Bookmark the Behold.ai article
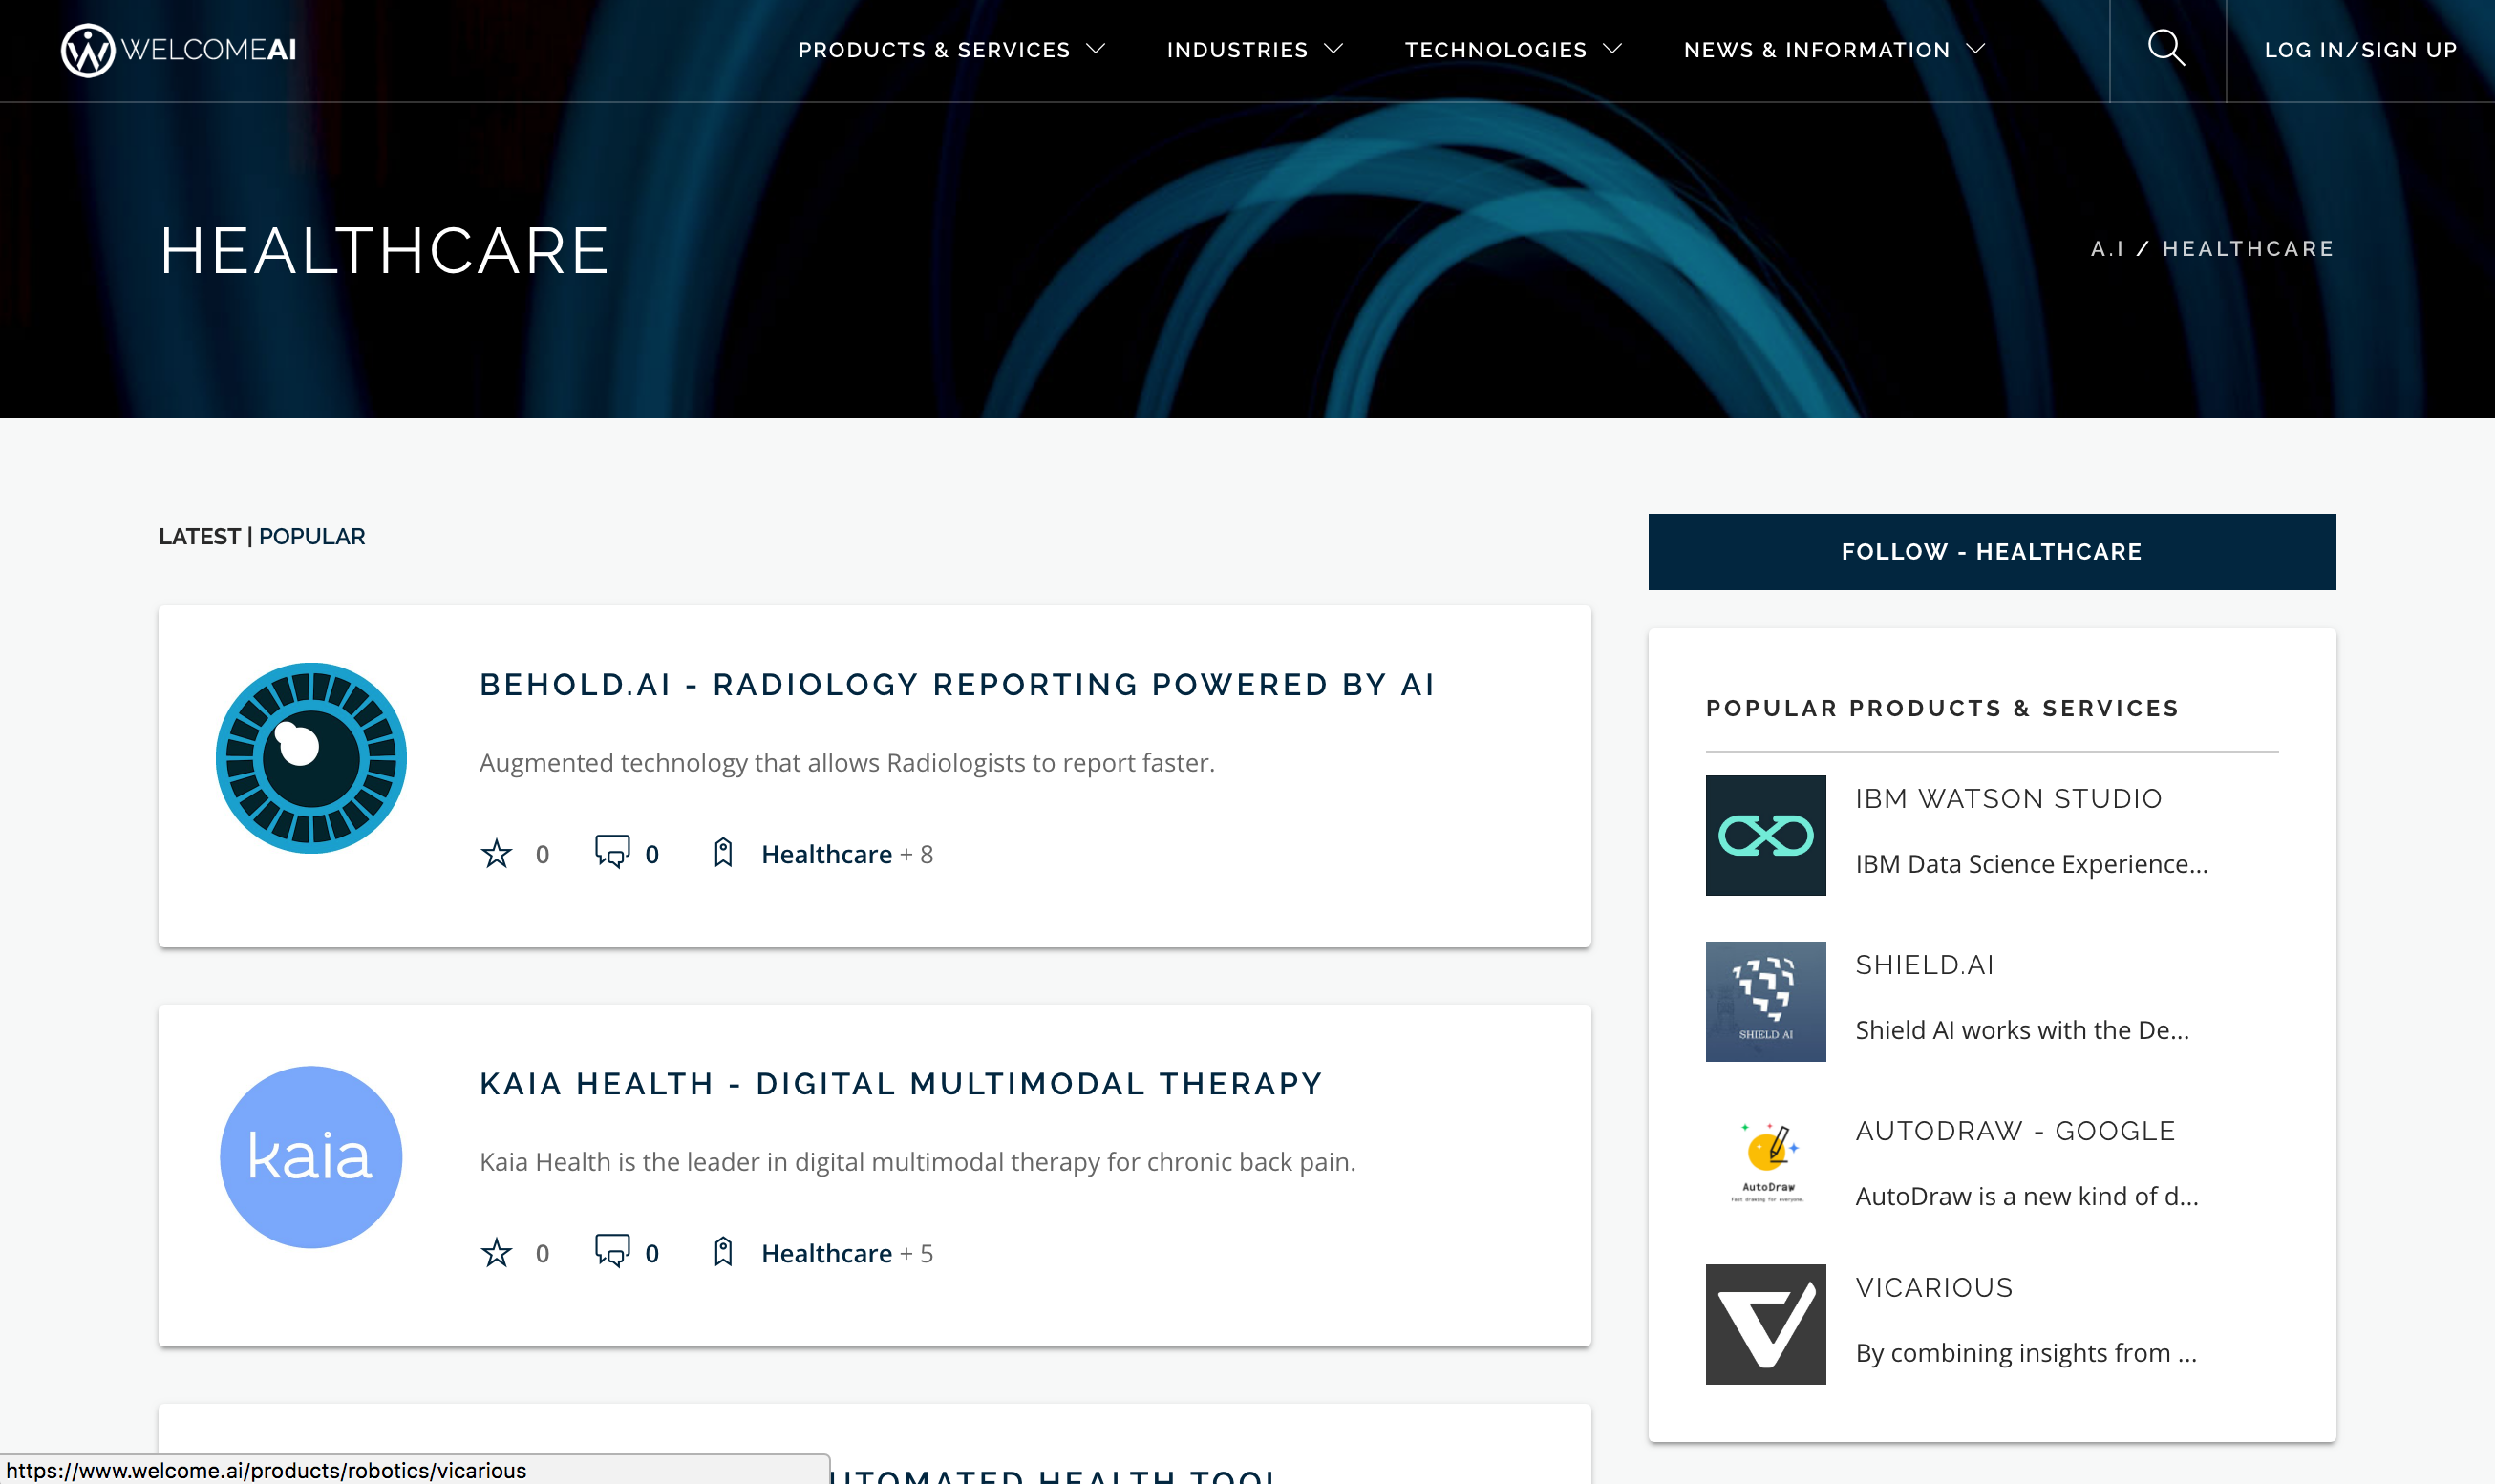This screenshot has width=2495, height=1484. (x=722, y=853)
